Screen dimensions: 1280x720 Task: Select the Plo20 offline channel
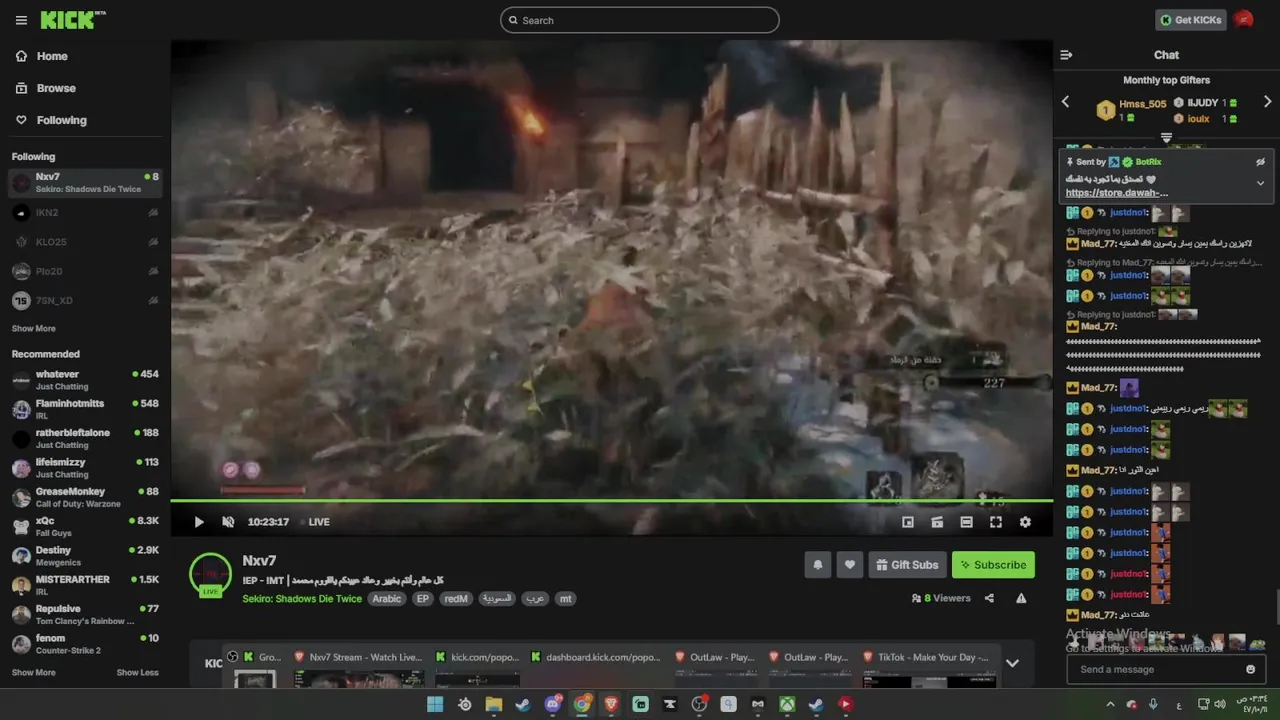85,271
